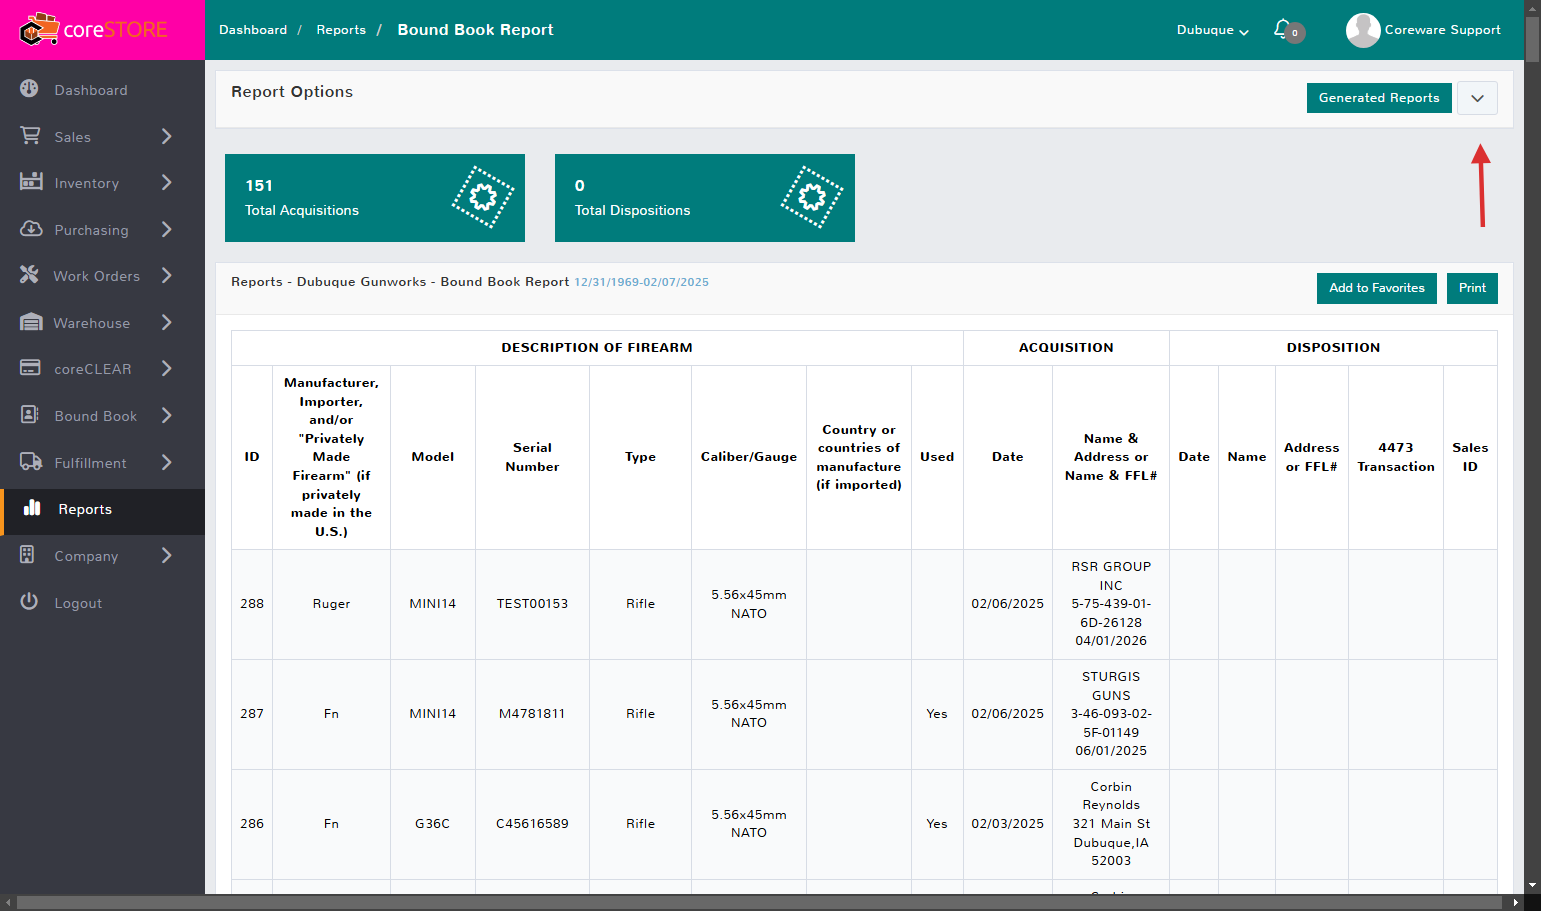Click the Warehouse building icon
Screen dimensions: 1541x911
[31, 322]
